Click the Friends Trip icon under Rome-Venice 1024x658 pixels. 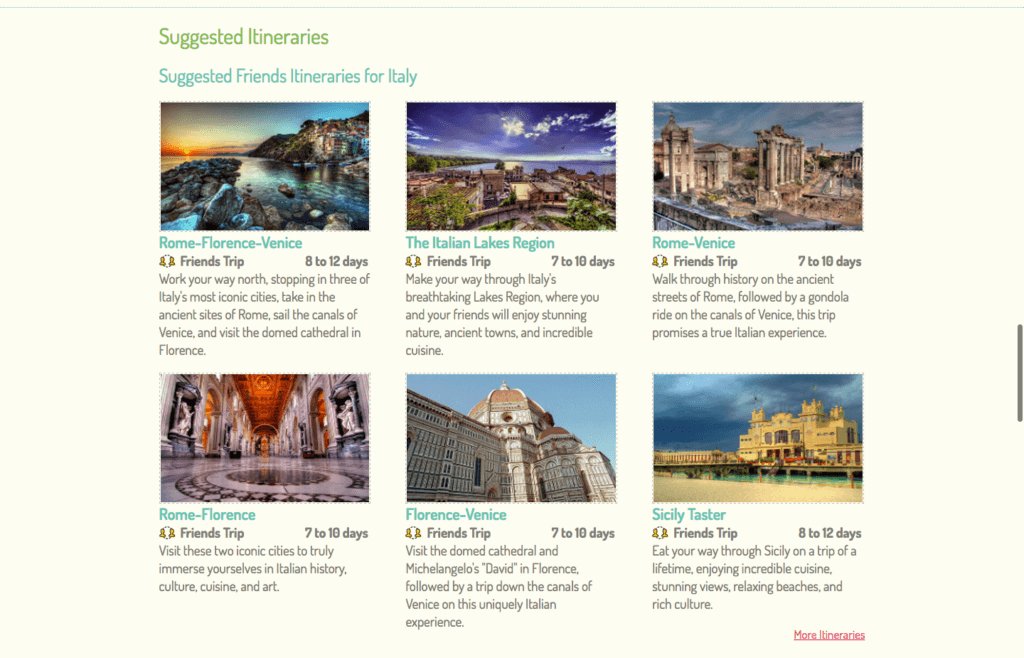coord(660,262)
